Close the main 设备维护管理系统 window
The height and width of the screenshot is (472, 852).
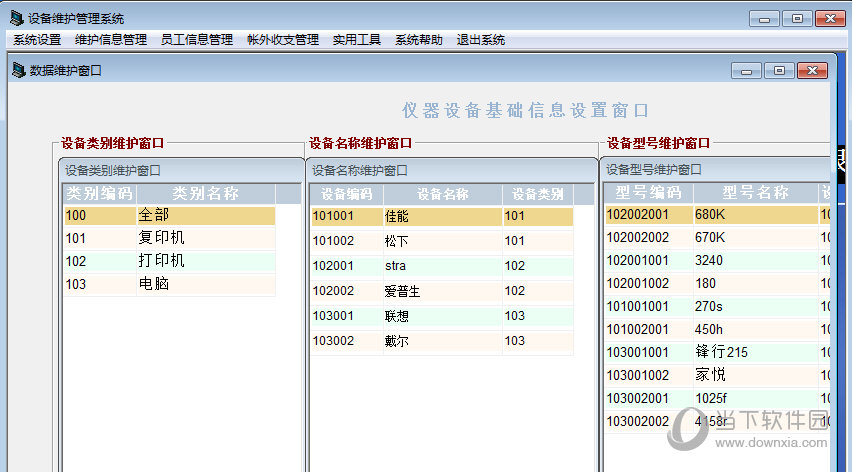[x=830, y=18]
